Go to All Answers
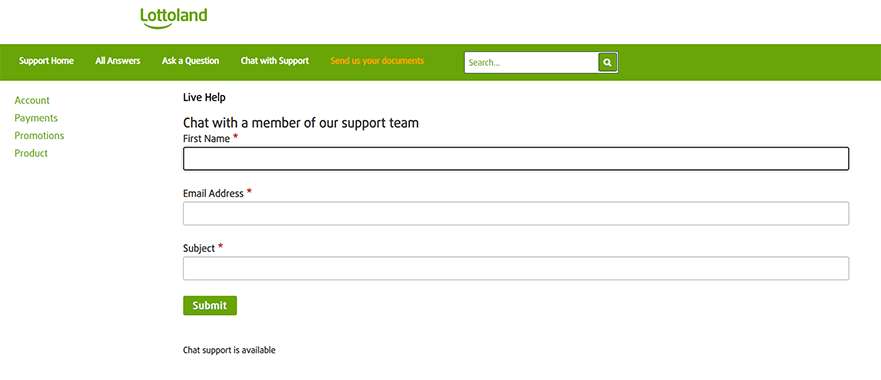Screen dimensions: 881x380 [117, 61]
